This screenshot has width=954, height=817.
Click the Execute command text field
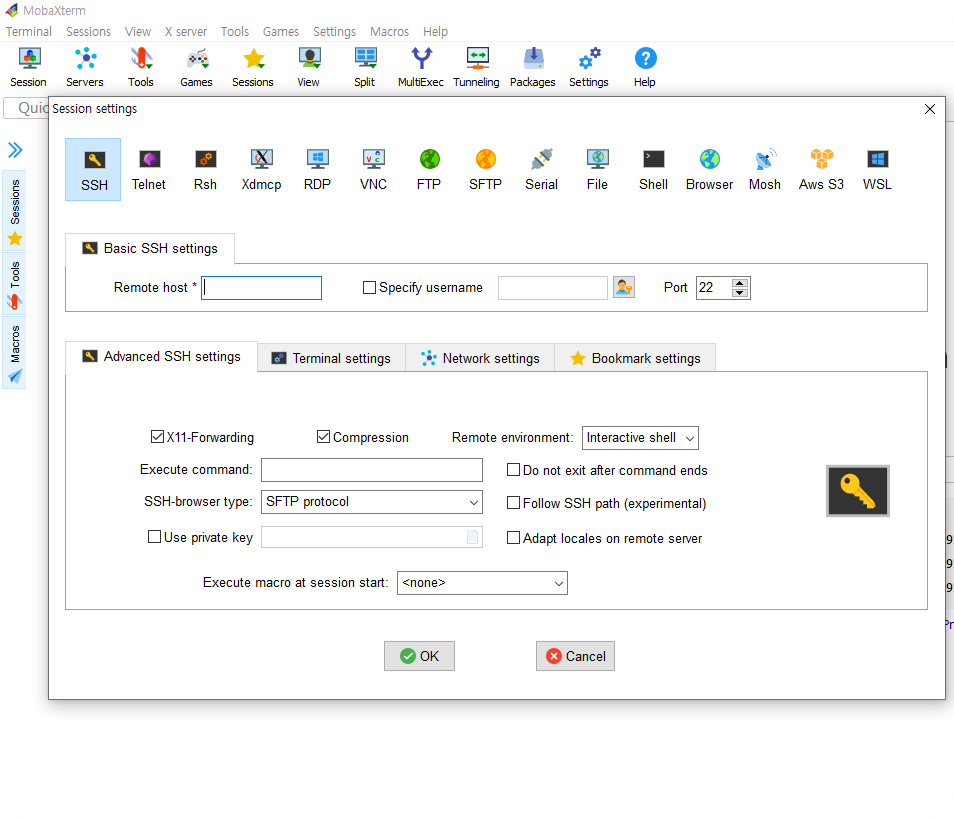(x=372, y=470)
